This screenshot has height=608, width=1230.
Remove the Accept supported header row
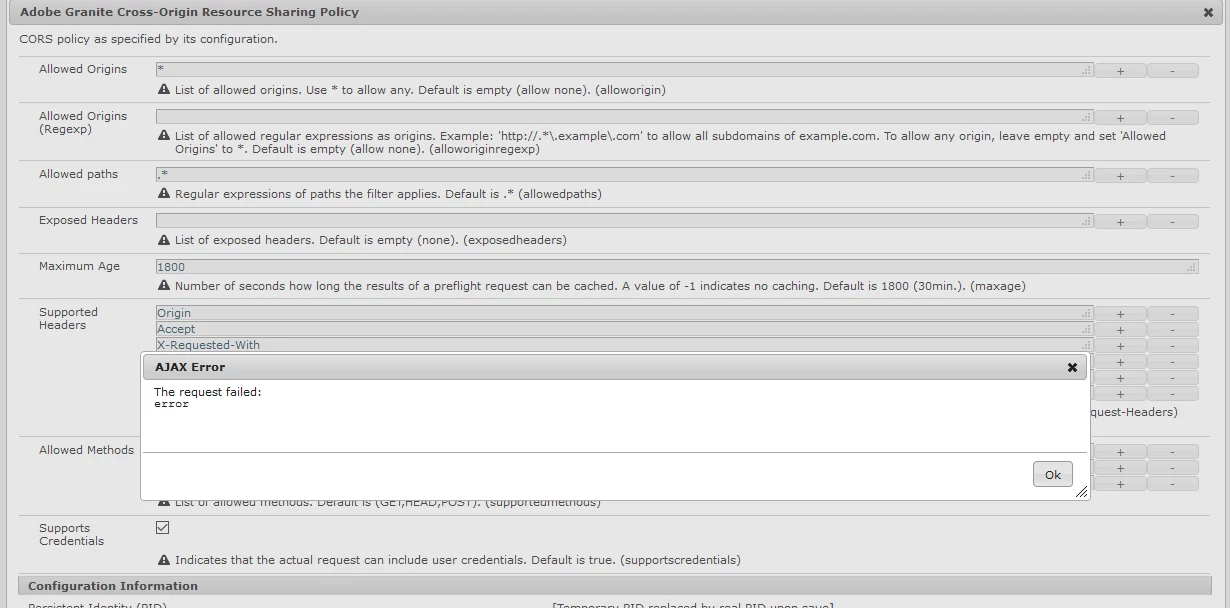coord(1172,330)
